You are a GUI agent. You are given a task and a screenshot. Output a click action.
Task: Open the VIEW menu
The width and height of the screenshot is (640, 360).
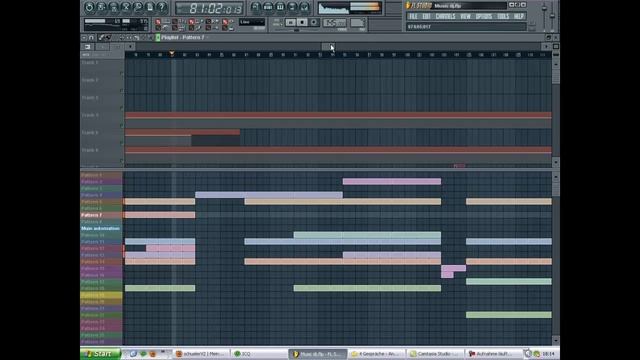coord(465,16)
